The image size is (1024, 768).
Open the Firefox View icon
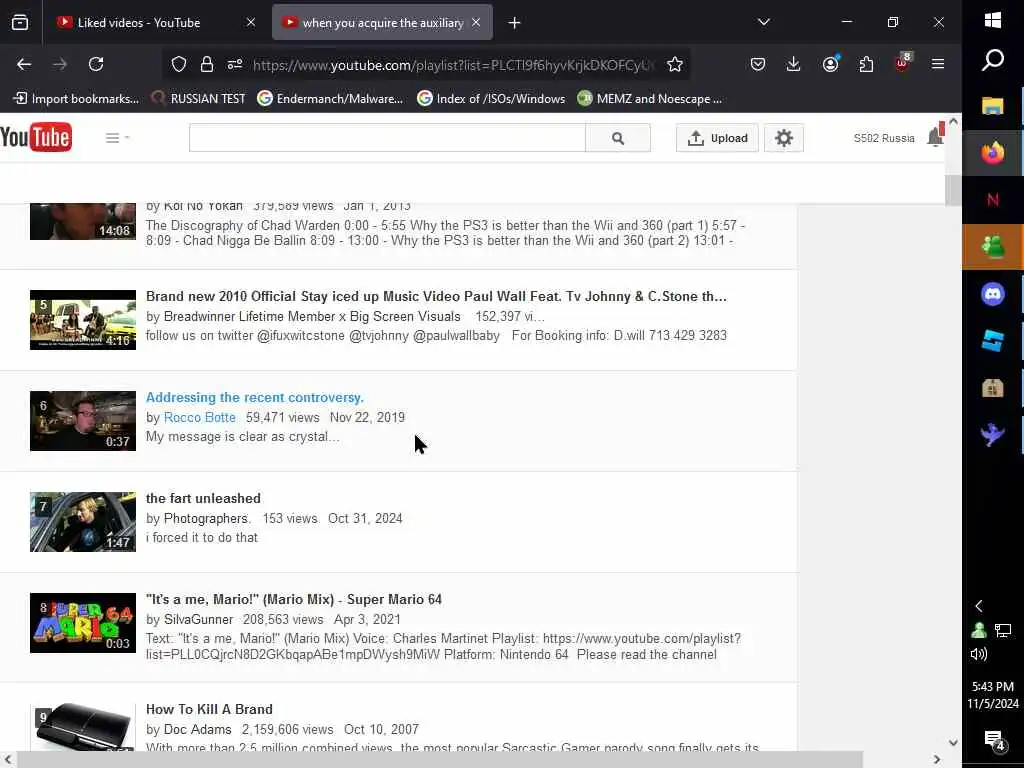(20, 22)
